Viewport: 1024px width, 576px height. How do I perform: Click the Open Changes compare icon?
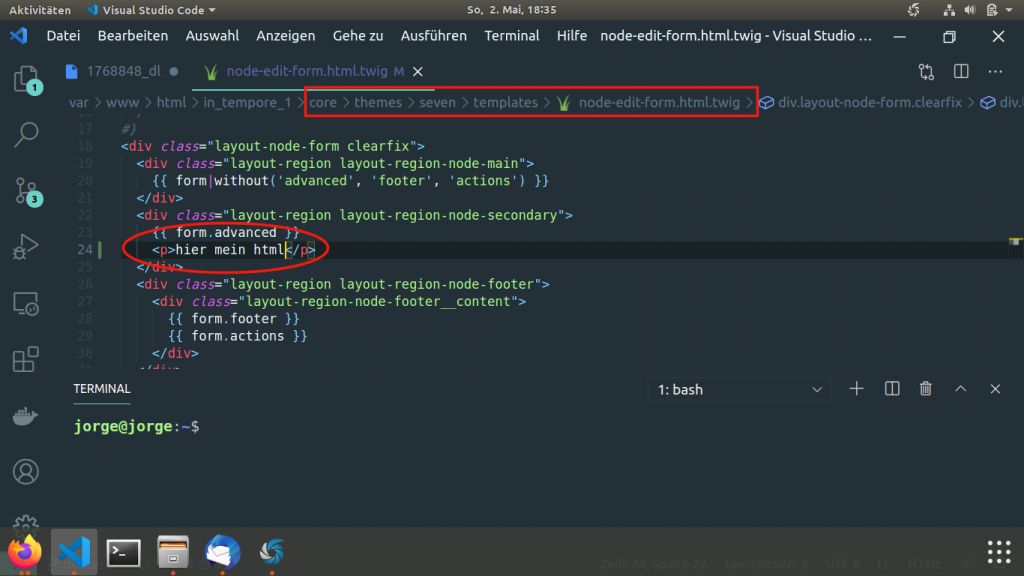point(926,72)
